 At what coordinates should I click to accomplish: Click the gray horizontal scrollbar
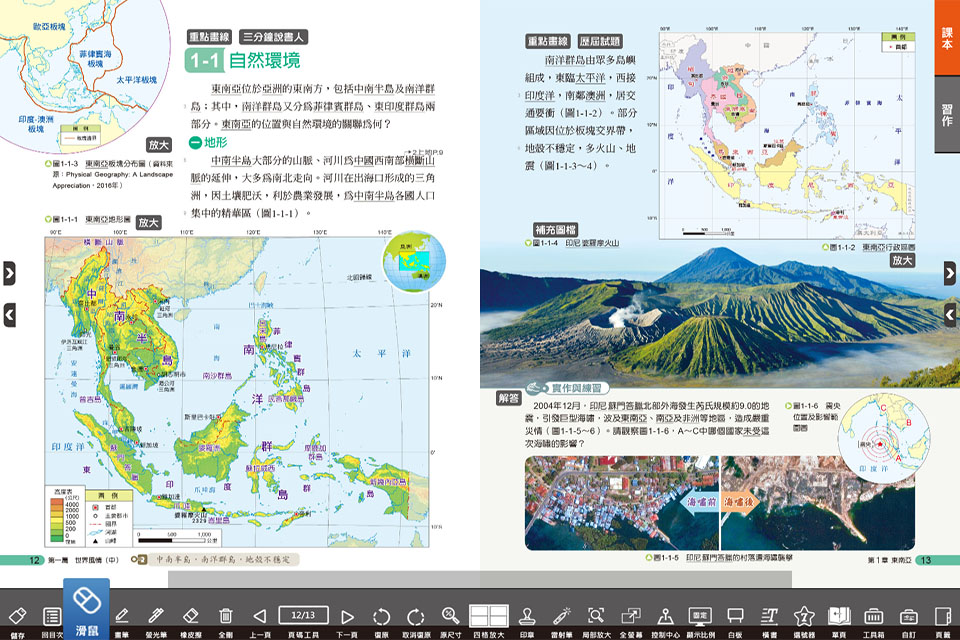(x=480, y=579)
